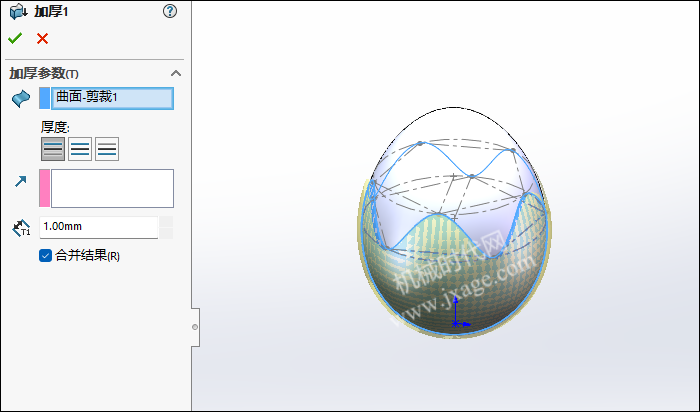This screenshot has width=700, height=412.
Task: Choose thicken side 1 option
Action: pyautogui.click(x=53, y=149)
